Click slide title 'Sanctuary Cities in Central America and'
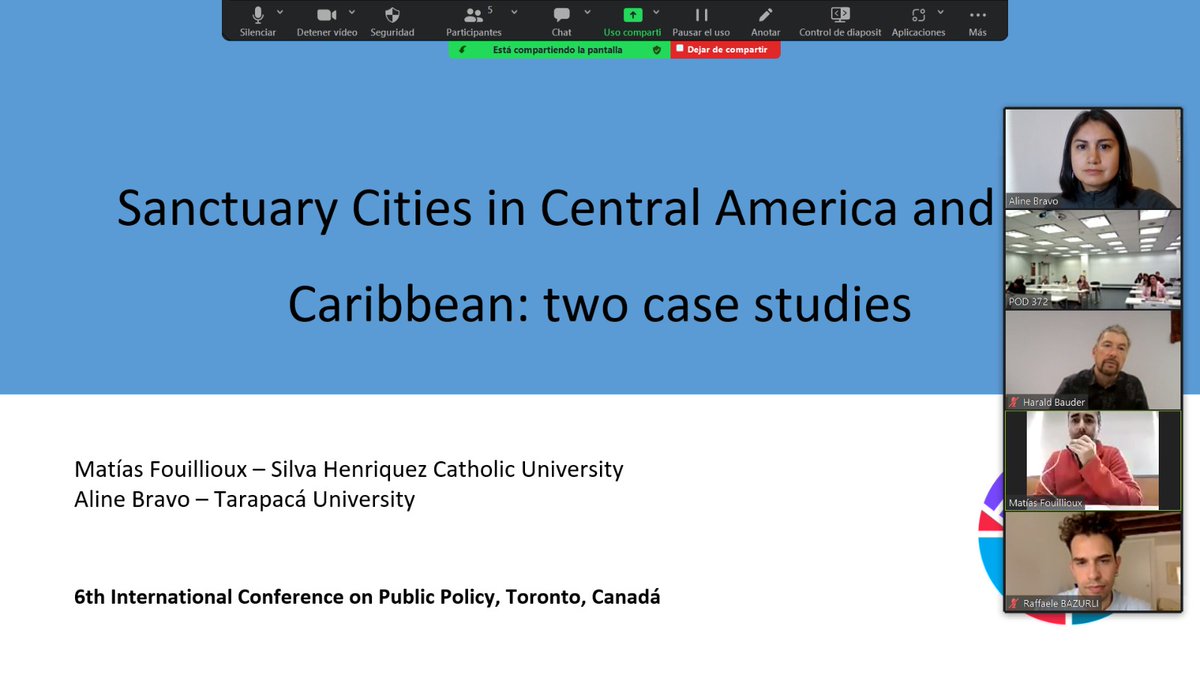 click(555, 209)
